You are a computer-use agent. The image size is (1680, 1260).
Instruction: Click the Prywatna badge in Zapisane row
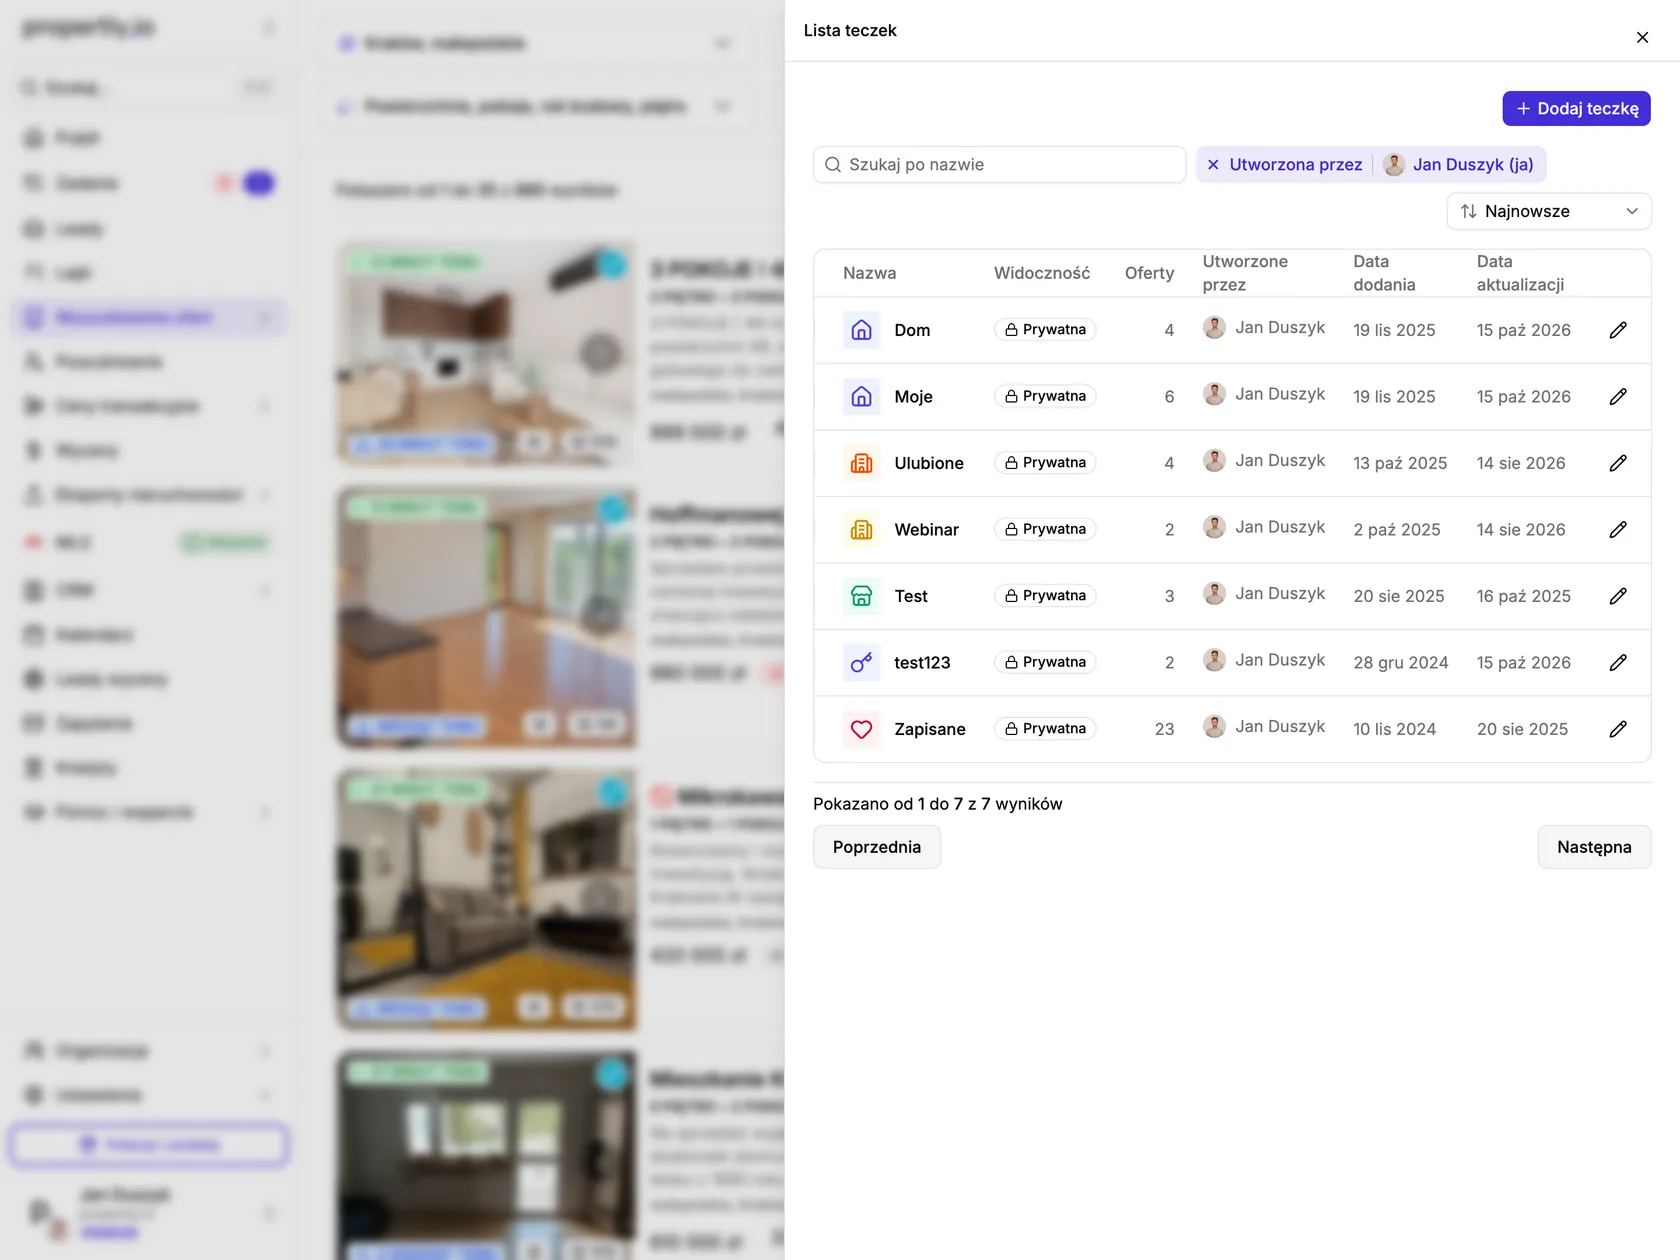coord(1045,729)
